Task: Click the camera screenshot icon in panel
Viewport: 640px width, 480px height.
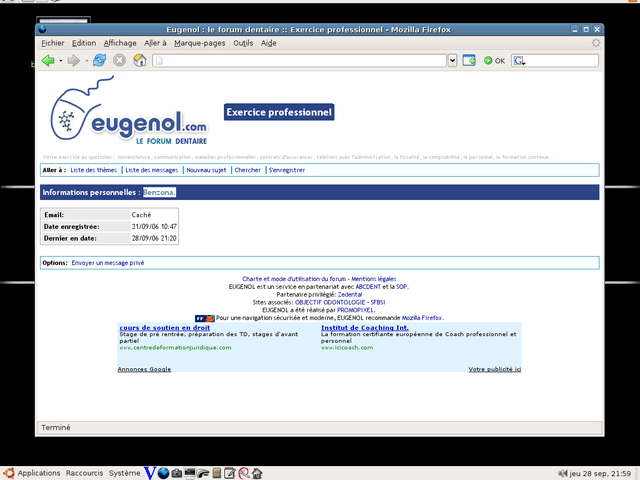Action: [x=176, y=473]
